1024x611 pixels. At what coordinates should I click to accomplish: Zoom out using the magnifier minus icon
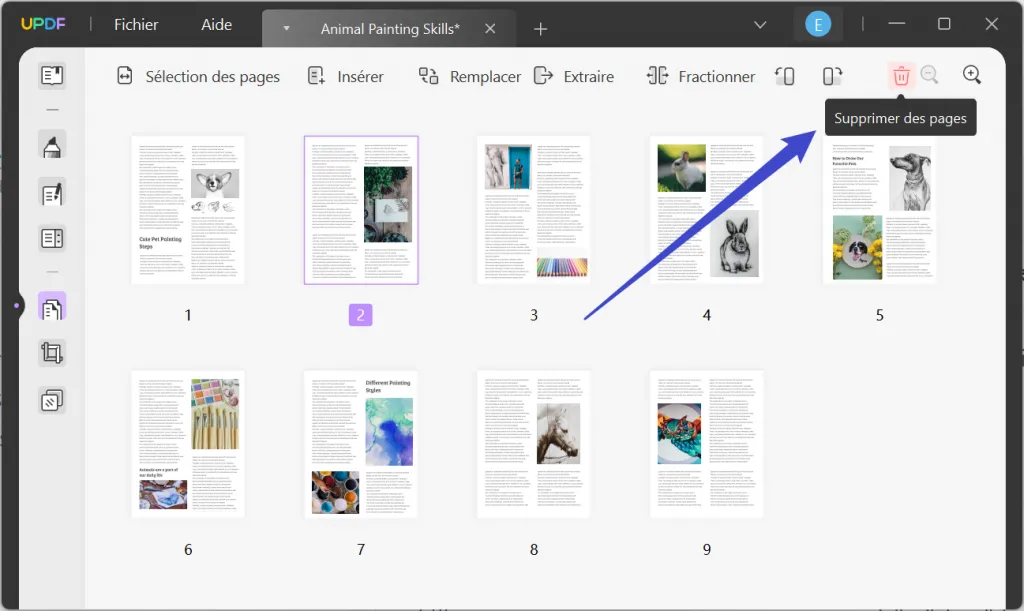(x=930, y=74)
